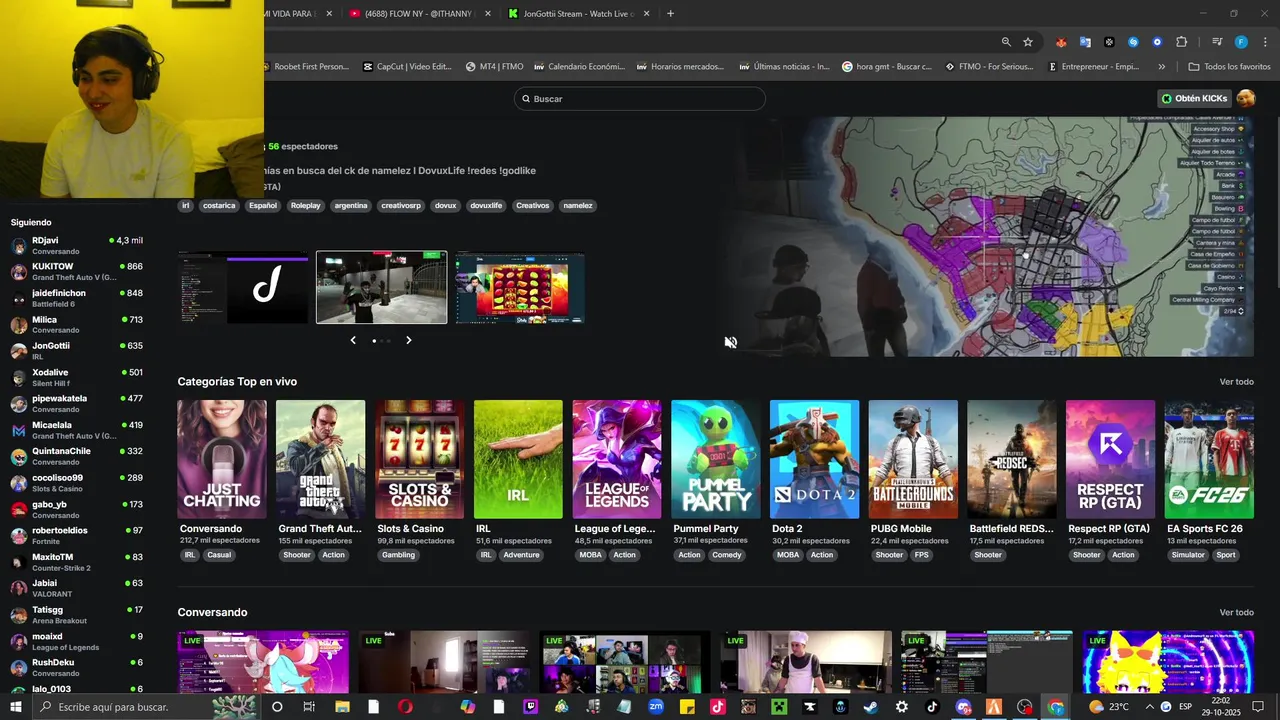Open Twitch from the taskbar
The width and height of the screenshot is (1280, 720).
(530, 707)
